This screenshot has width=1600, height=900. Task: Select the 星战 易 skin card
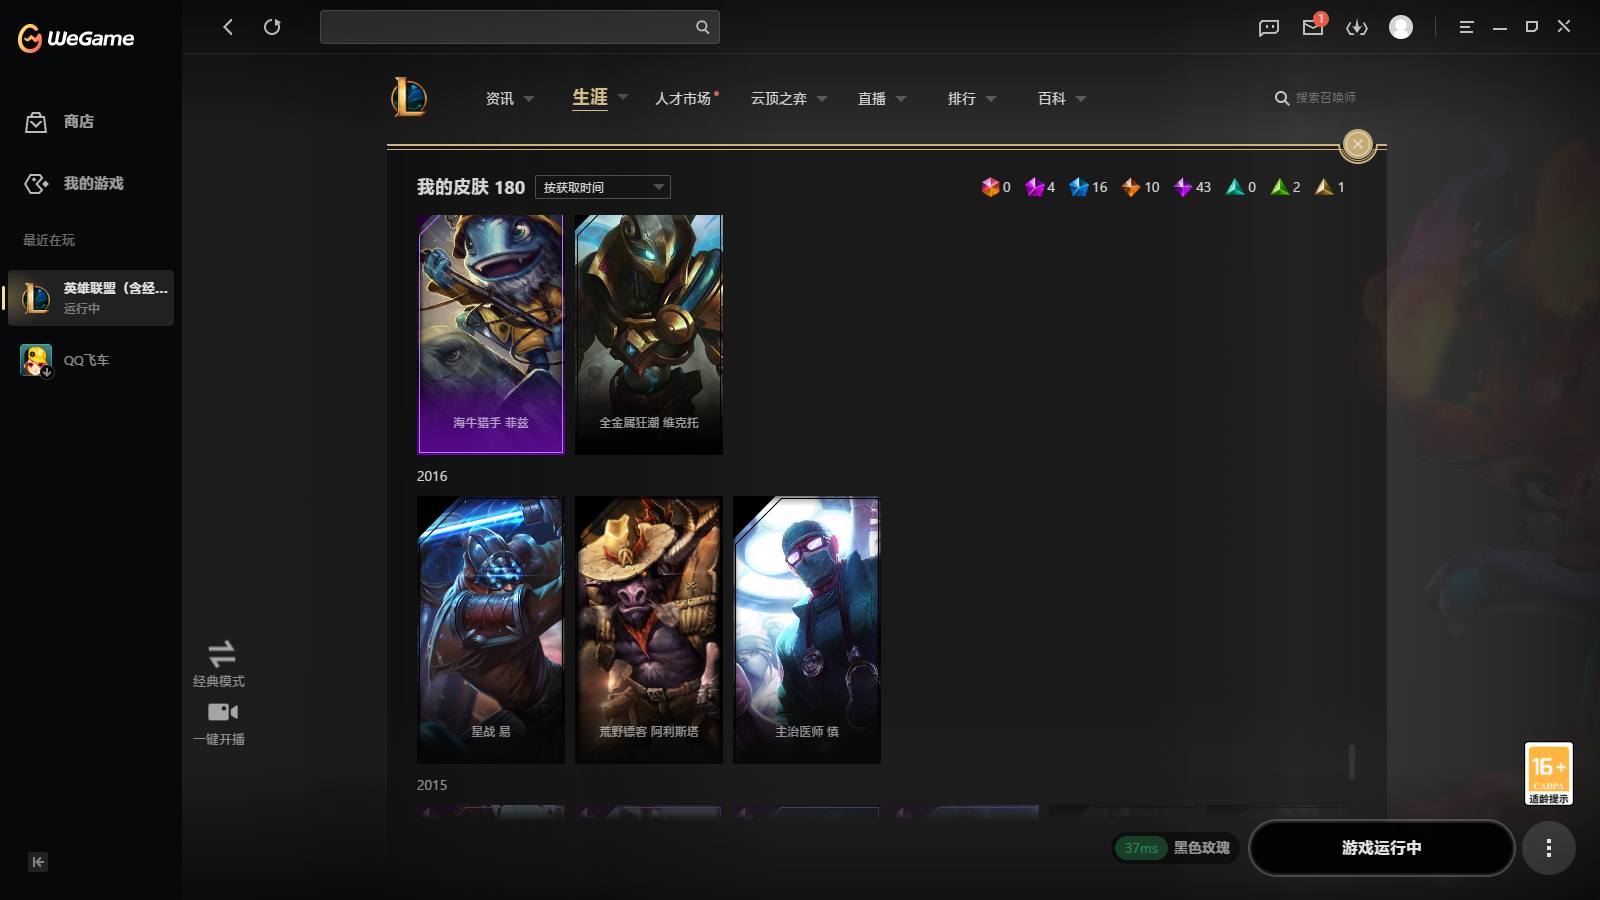click(491, 630)
